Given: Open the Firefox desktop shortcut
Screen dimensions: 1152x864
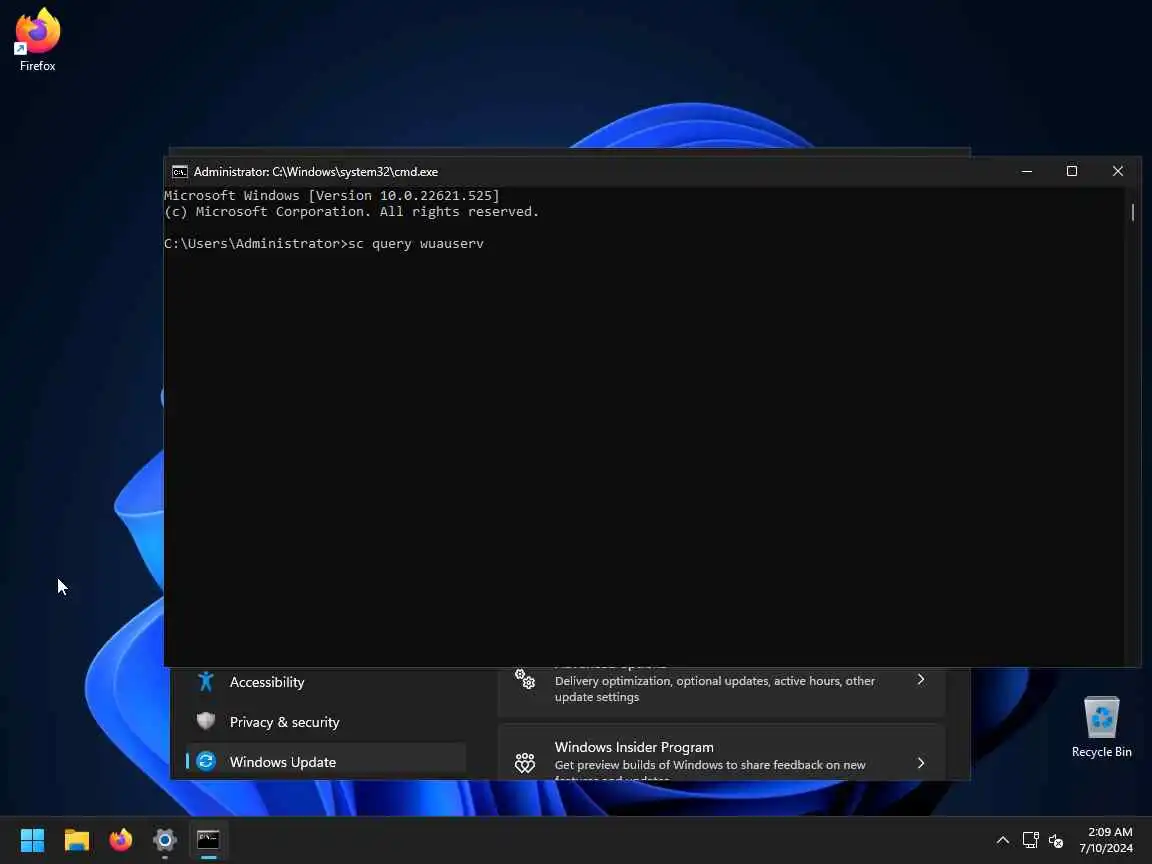Looking at the screenshot, I should click(x=37, y=40).
